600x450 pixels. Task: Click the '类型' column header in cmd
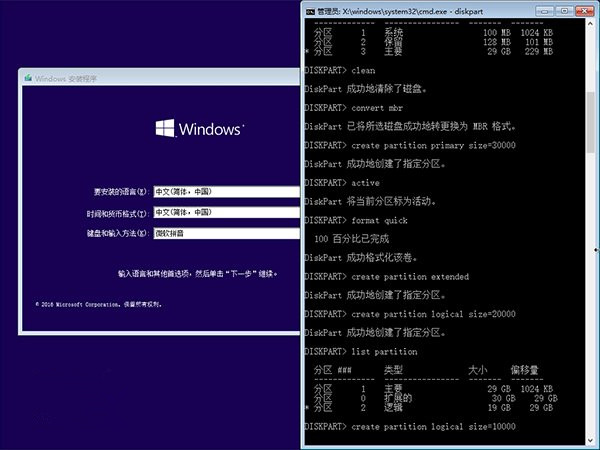pos(393,370)
